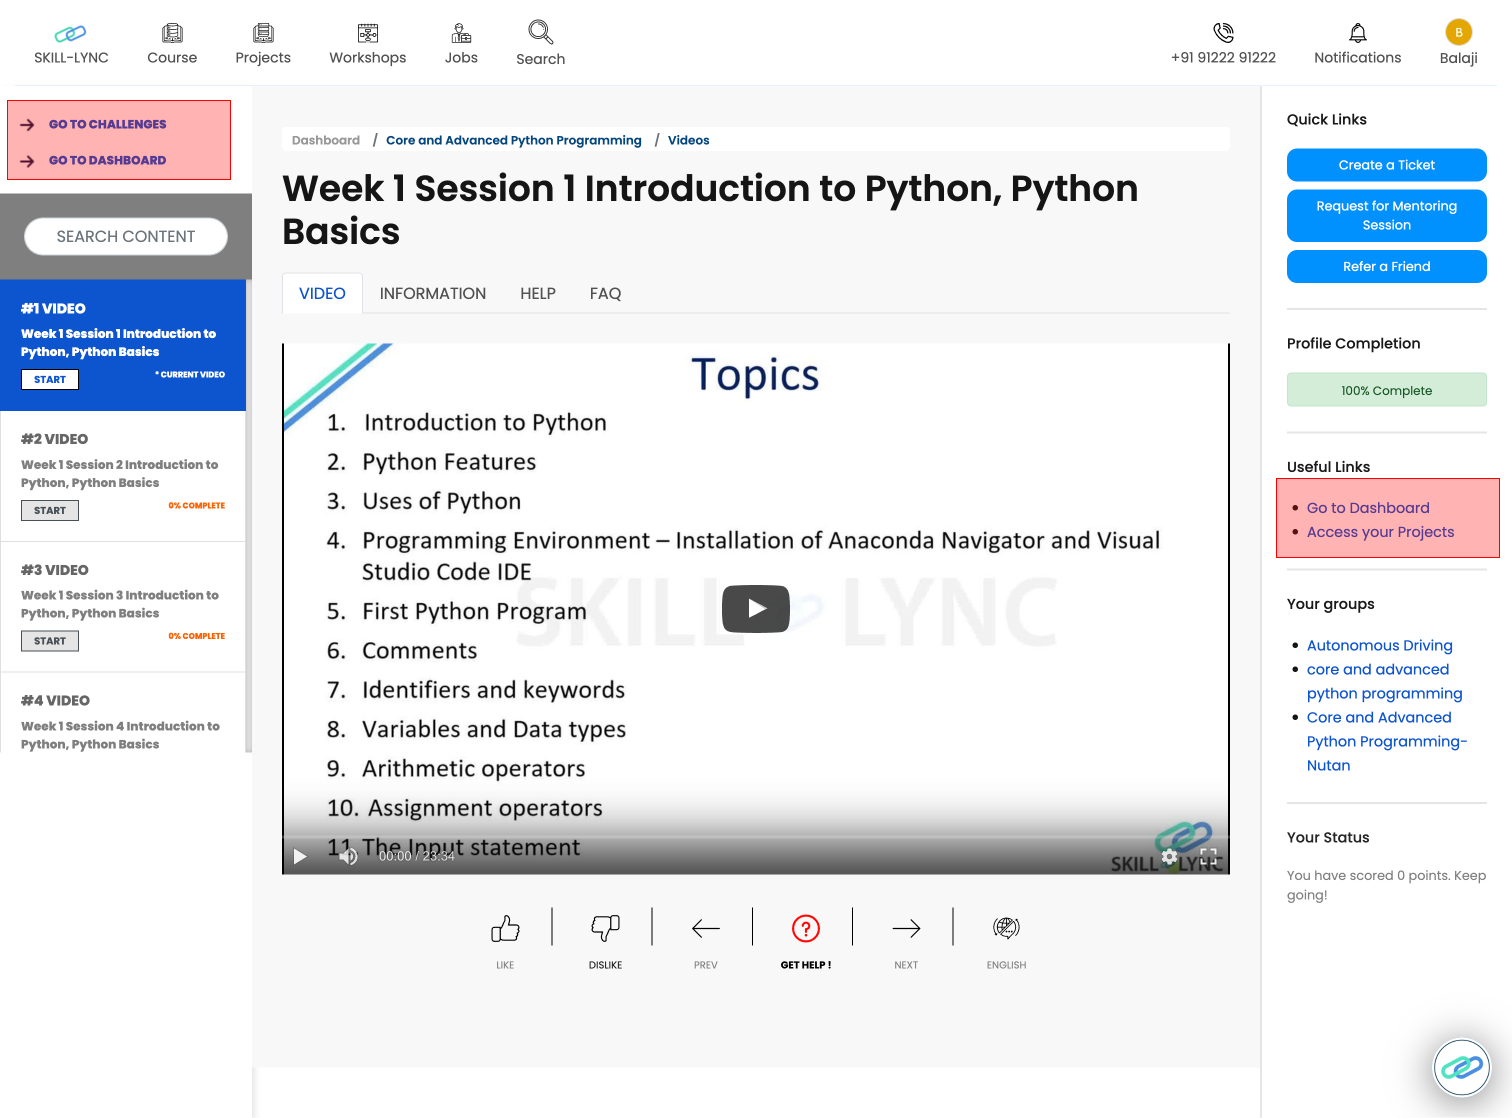Click the Get Help question icon
This screenshot has height=1118, width=1512.
pos(806,928)
